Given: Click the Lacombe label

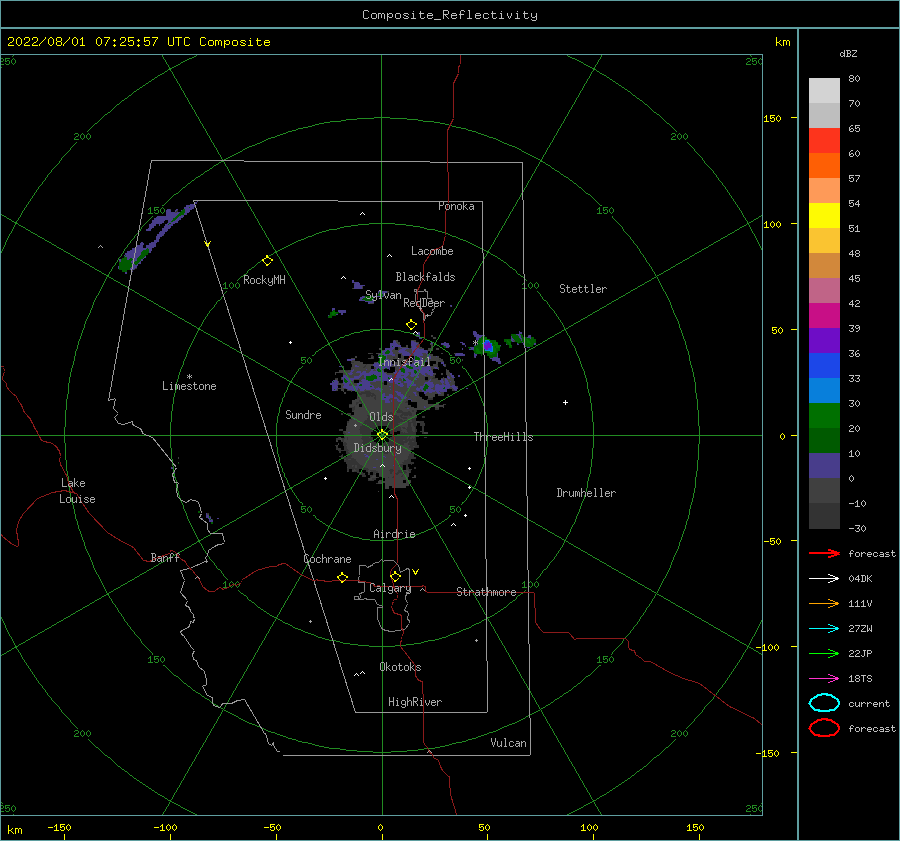Looking at the screenshot, I should 432,251.
